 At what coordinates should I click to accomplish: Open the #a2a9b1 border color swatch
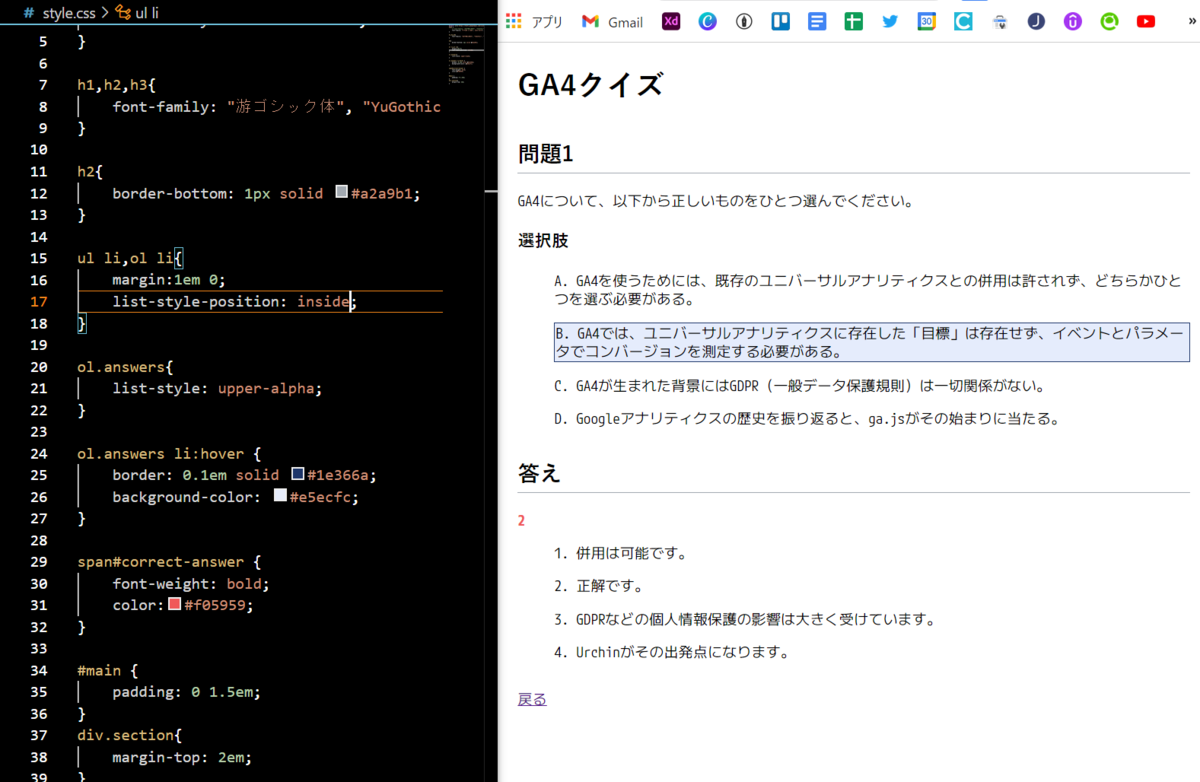pyautogui.click(x=342, y=193)
